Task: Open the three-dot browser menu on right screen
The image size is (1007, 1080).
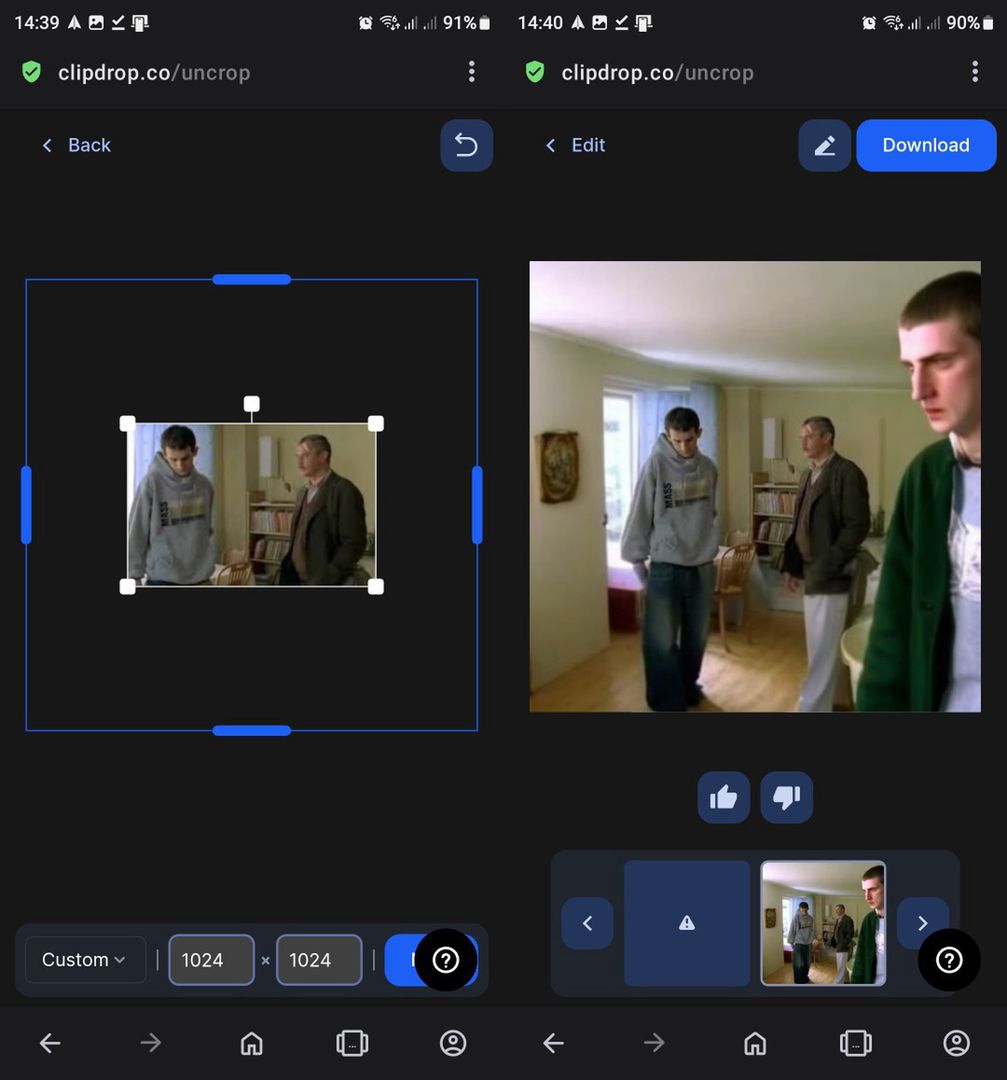Action: 975,72
